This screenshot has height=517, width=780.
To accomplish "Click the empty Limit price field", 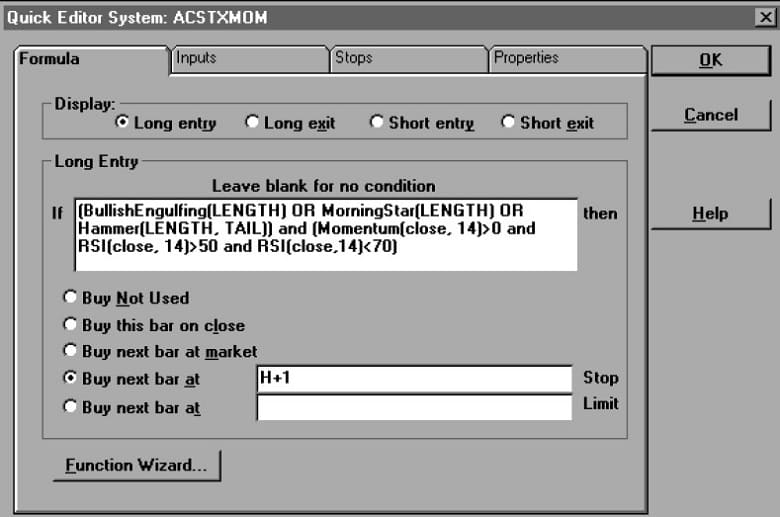I will pyautogui.click(x=414, y=407).
